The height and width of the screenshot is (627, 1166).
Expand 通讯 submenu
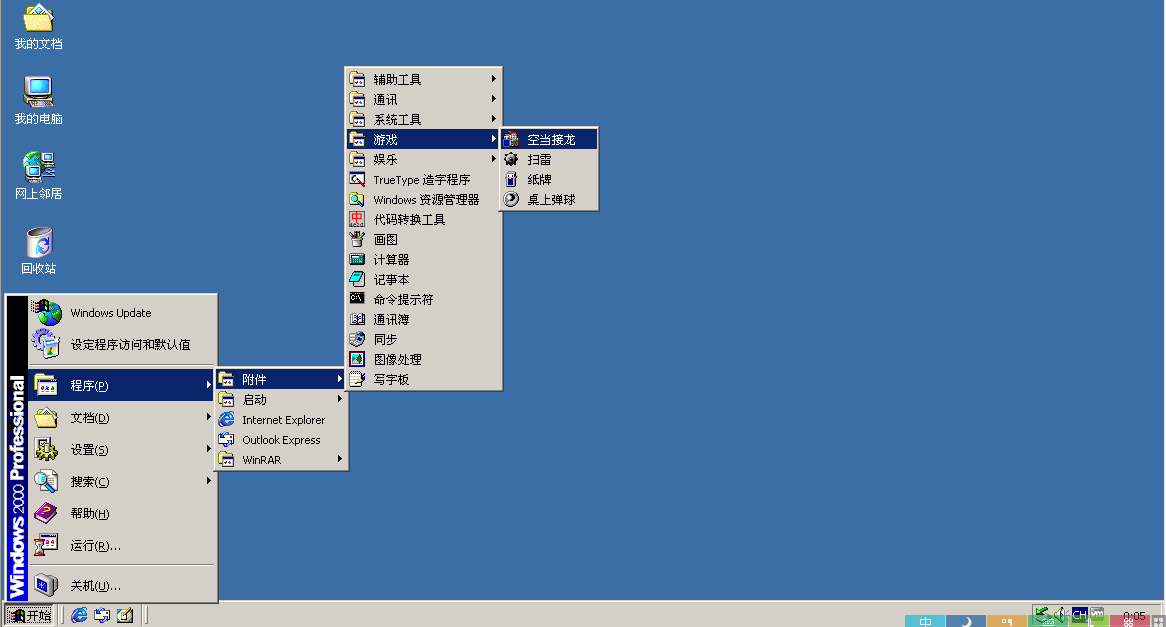tap(424, 99)
